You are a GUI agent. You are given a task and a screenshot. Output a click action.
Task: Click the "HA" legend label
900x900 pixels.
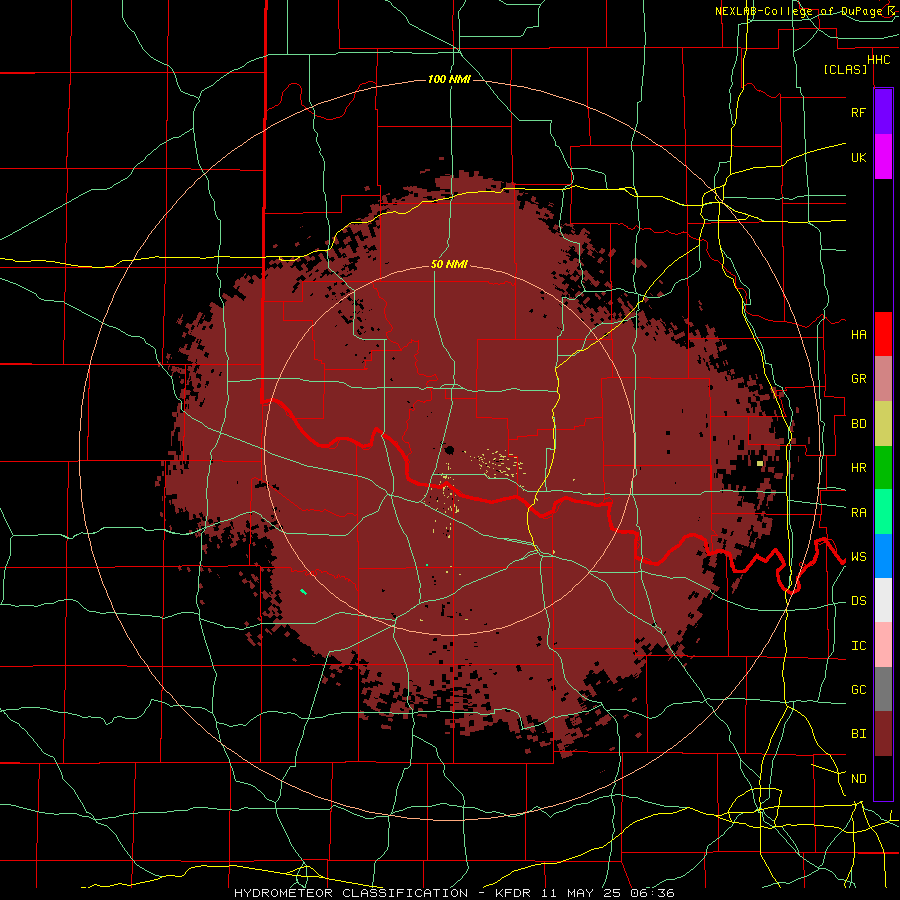click(x=858, y=335)
